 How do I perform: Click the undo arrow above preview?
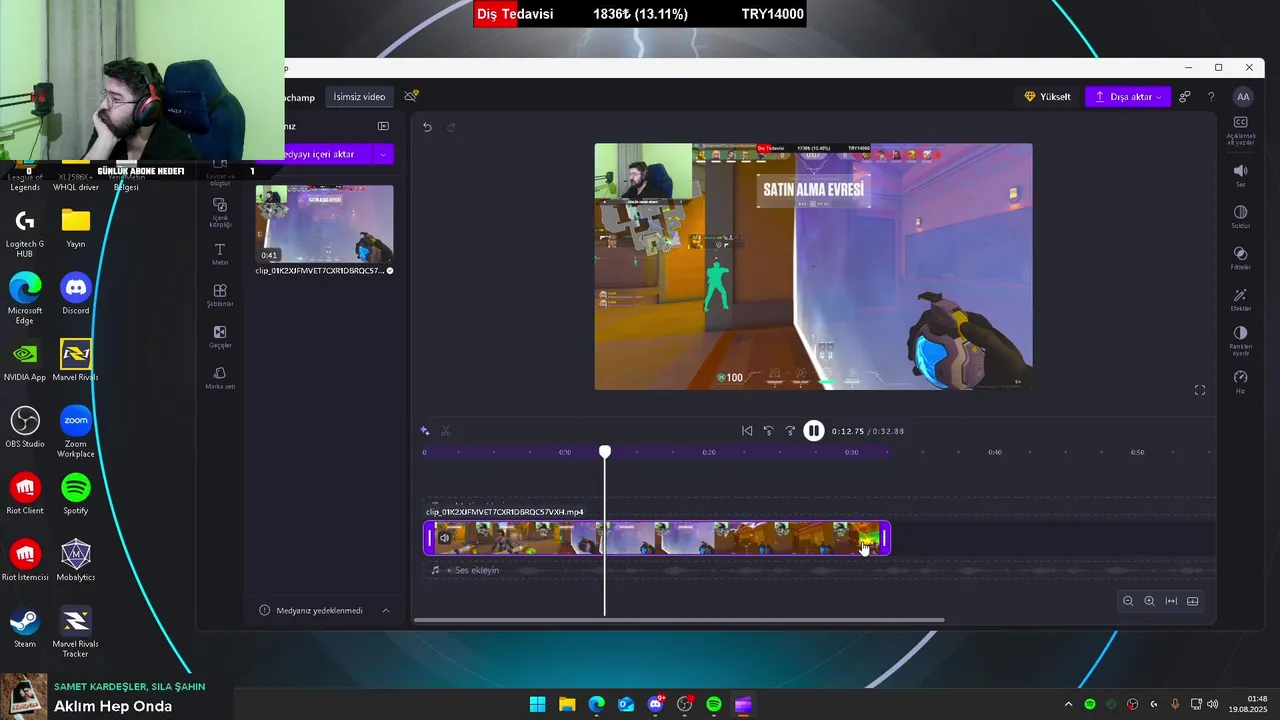click(x=427, y=127)
